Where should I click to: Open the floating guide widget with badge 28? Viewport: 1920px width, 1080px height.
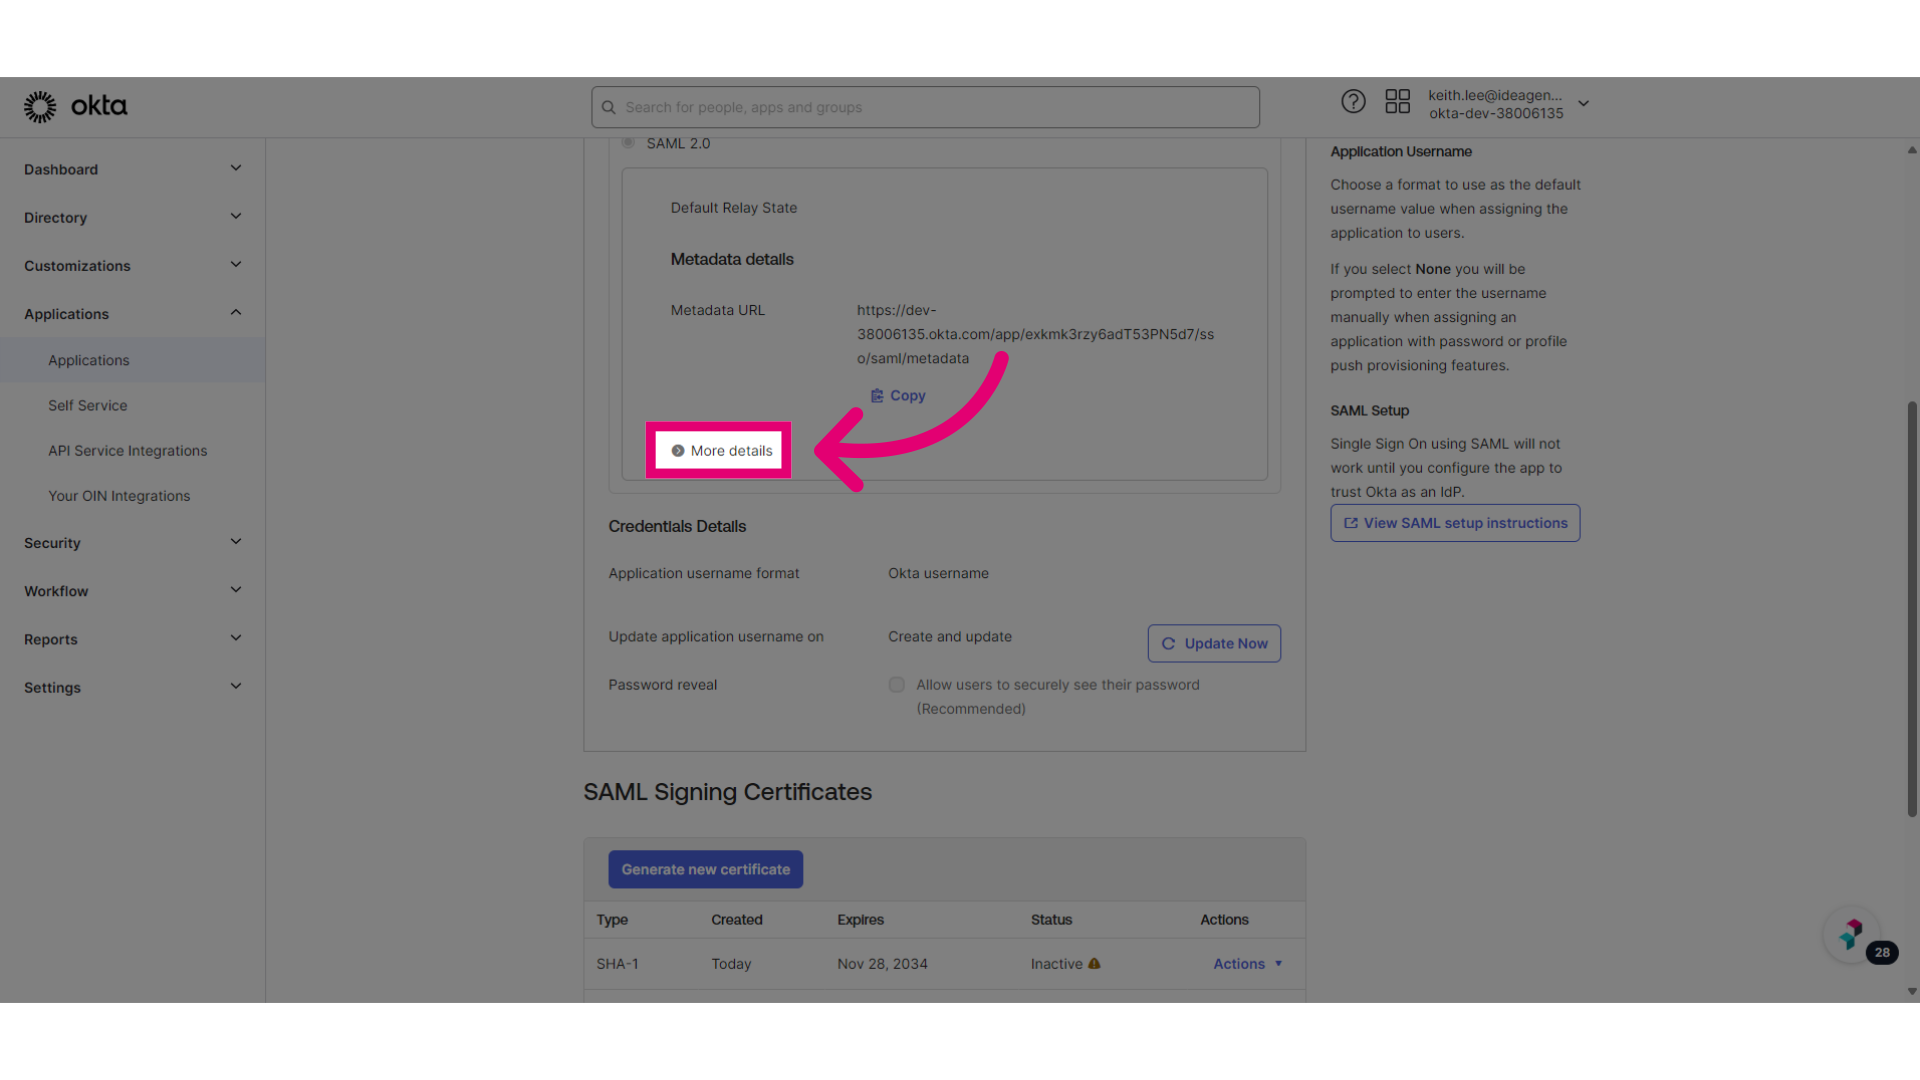[x=1853, y=936]
